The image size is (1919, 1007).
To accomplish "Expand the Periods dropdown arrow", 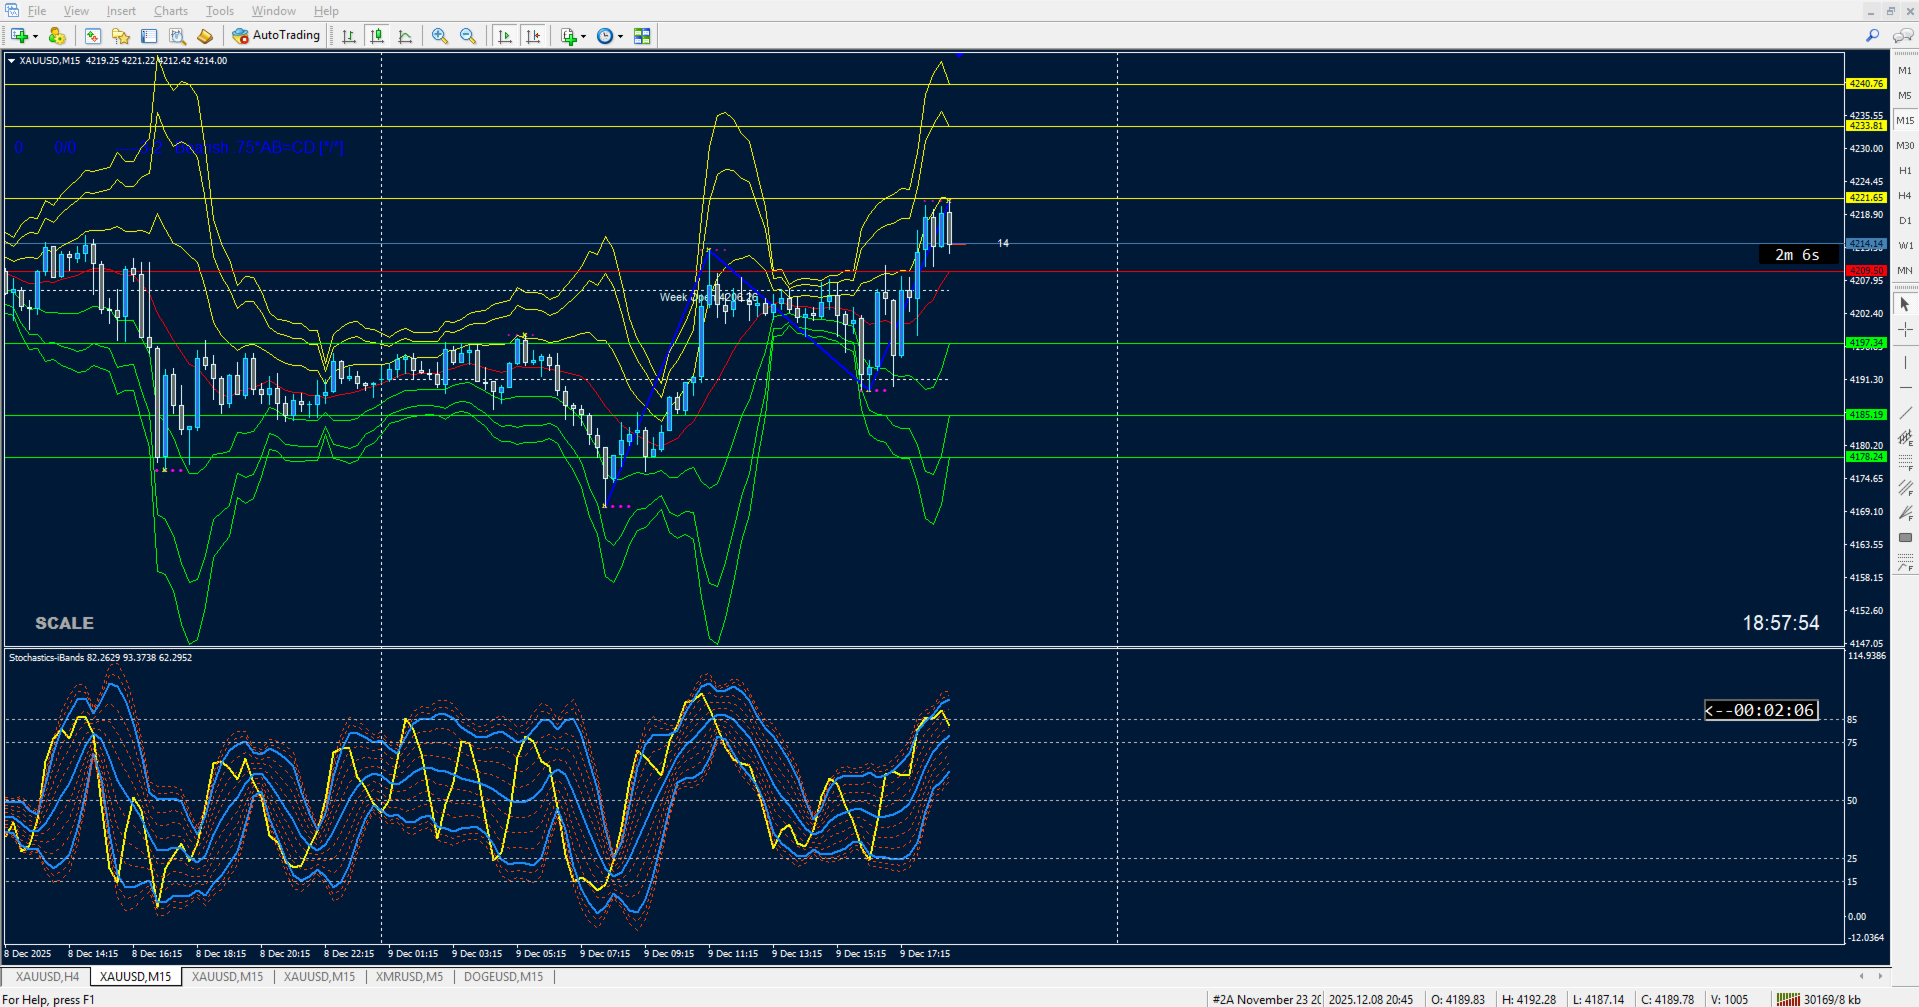I will pos(620,36).
